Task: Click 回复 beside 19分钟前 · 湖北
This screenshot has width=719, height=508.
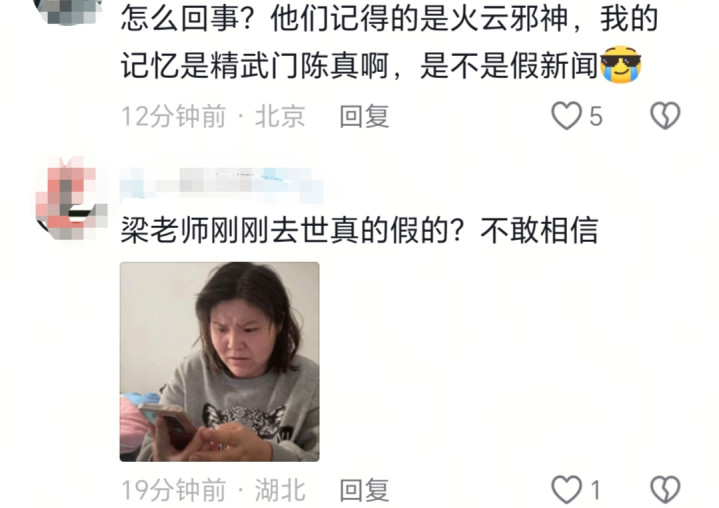Action: coord(364,490)
